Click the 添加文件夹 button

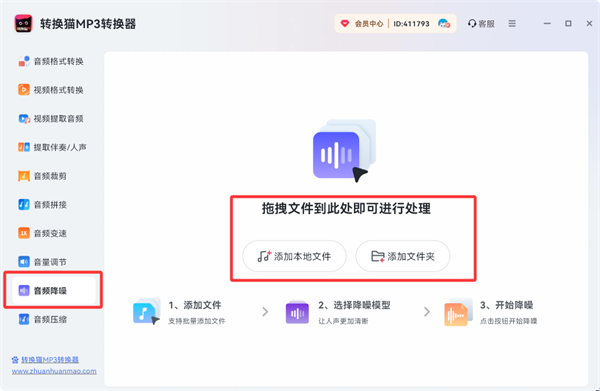click(x=403, y=256)
